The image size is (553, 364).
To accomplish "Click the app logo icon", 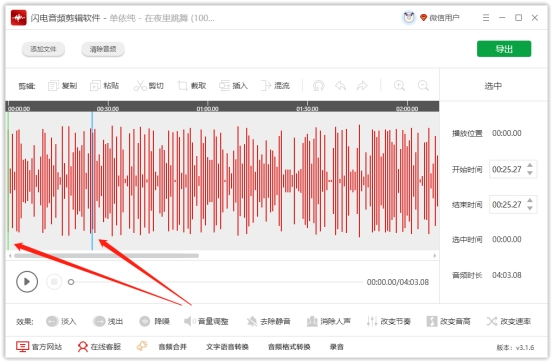I will [18, 18].
